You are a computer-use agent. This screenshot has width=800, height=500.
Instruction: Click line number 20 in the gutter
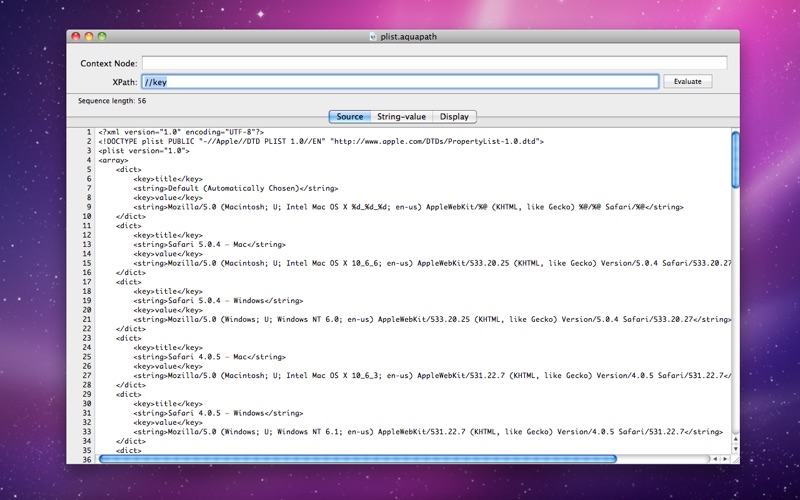click(87, 310)
